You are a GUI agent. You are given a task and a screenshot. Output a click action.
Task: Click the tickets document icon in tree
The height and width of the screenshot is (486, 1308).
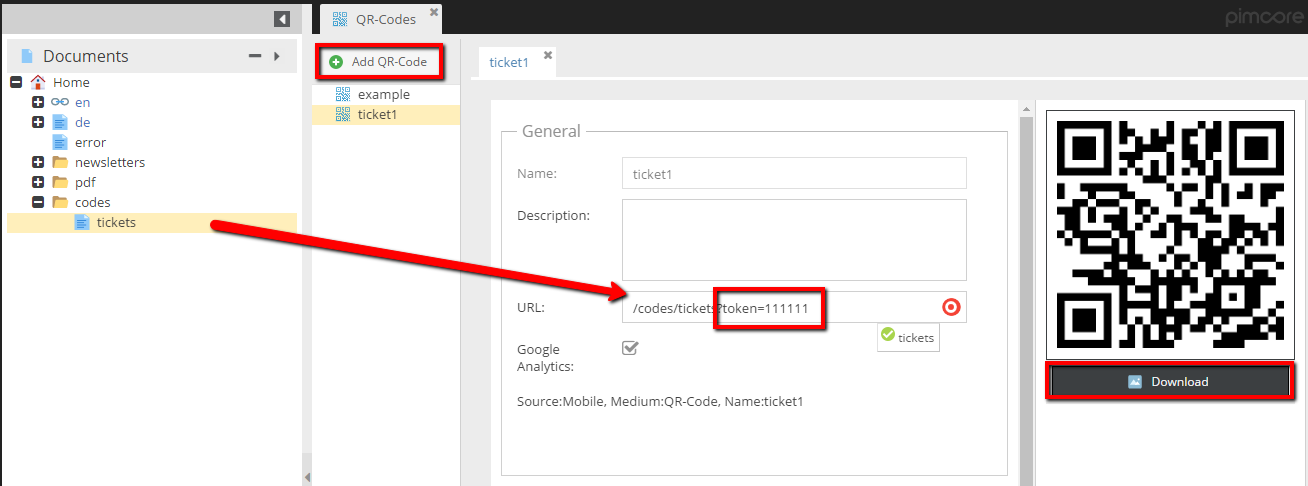click(x=82, y=223)
